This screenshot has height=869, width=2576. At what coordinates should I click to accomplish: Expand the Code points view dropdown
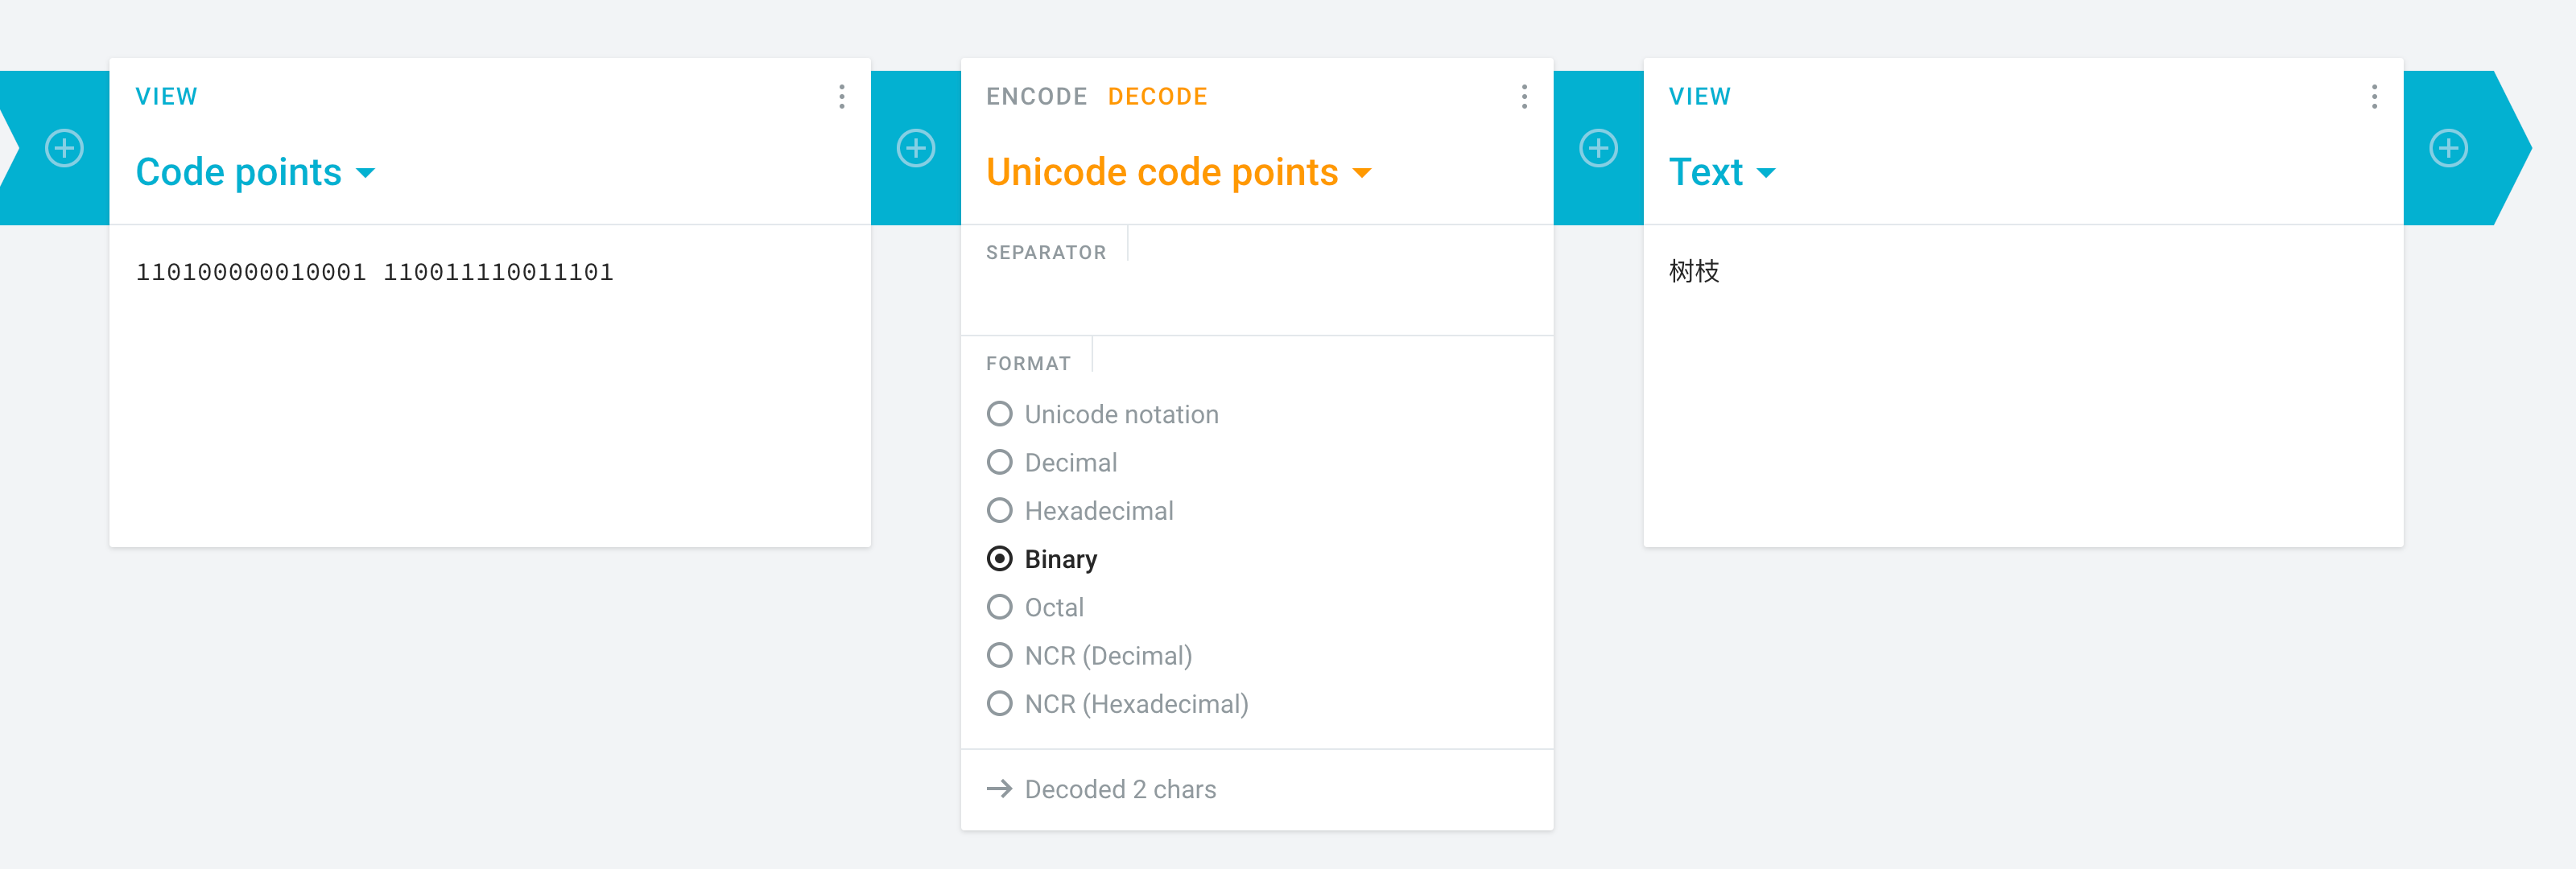pyautogui.click(x=256, y=172)
